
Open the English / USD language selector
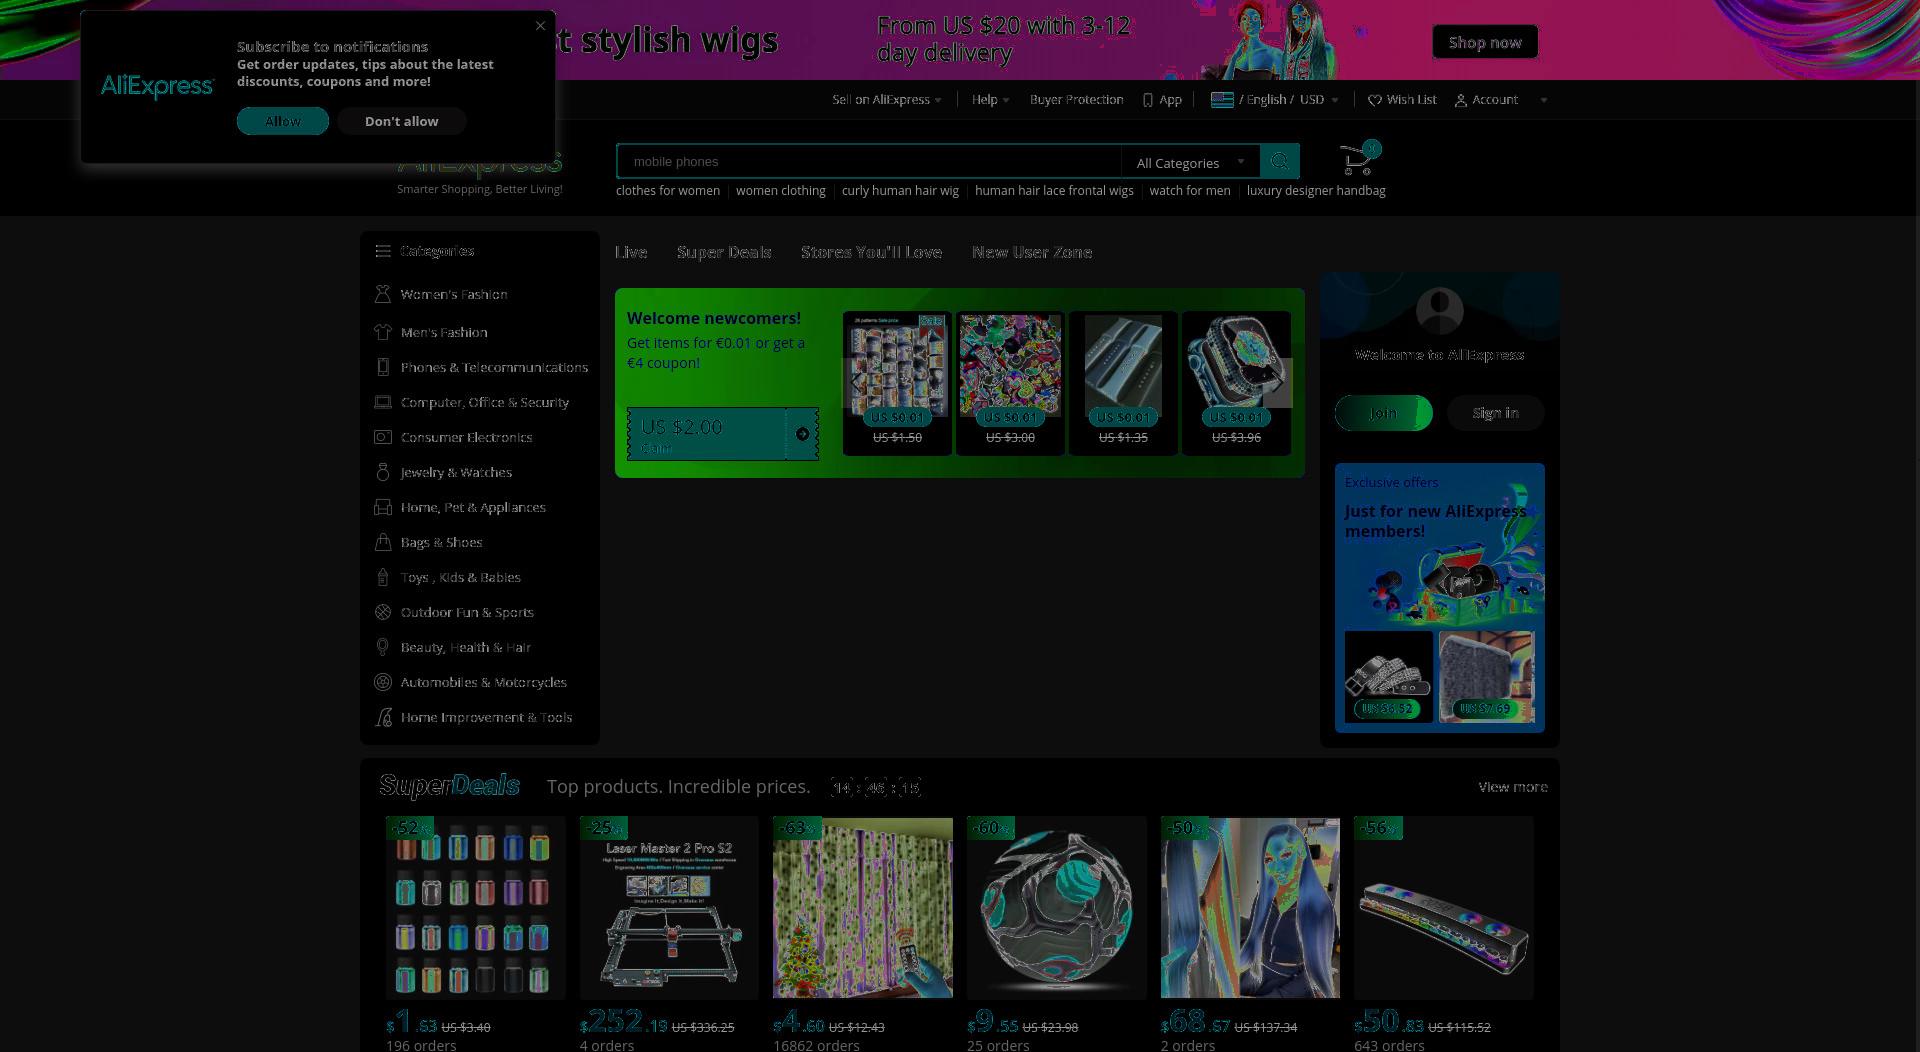[1274, 100]
